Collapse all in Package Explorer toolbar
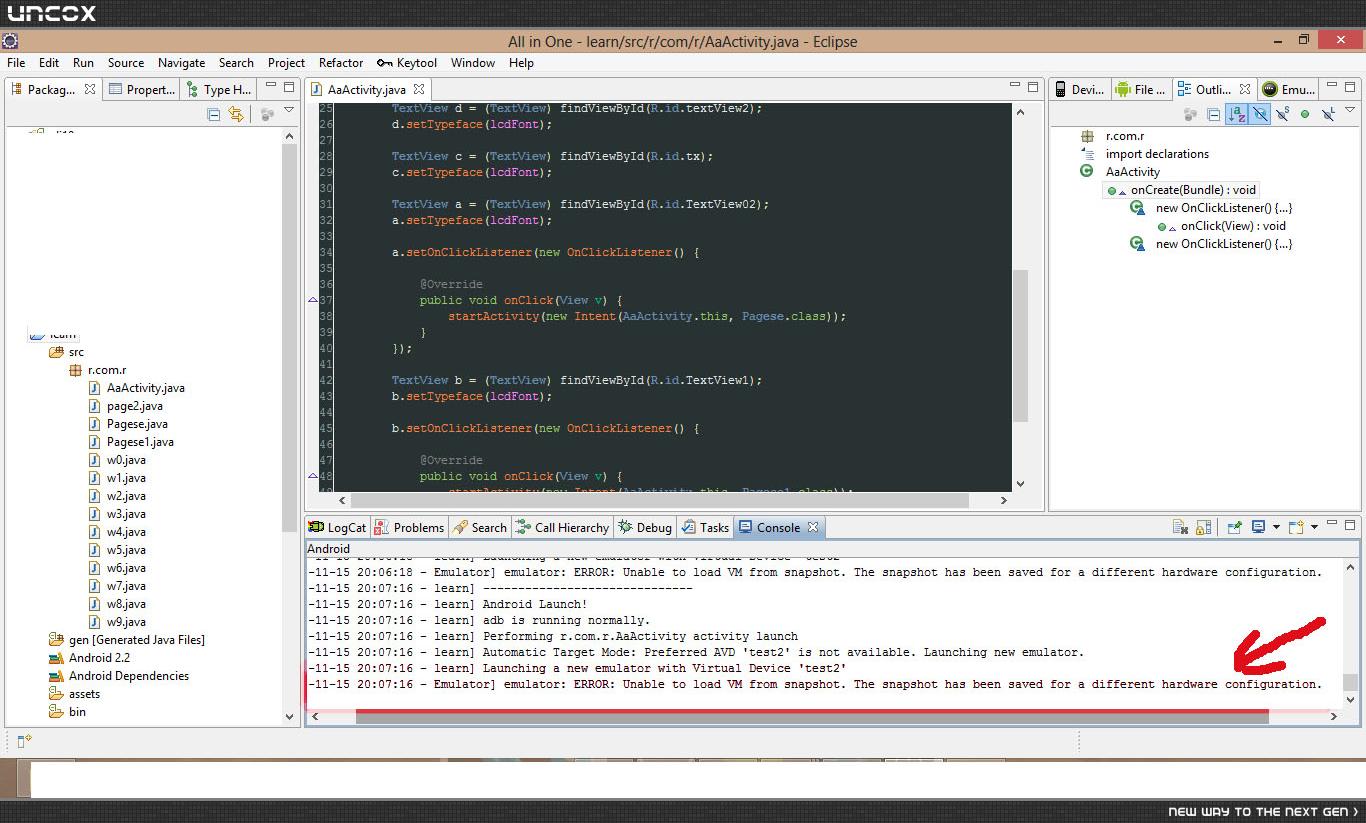1366x823 pixels. click(x=214, y=114)
